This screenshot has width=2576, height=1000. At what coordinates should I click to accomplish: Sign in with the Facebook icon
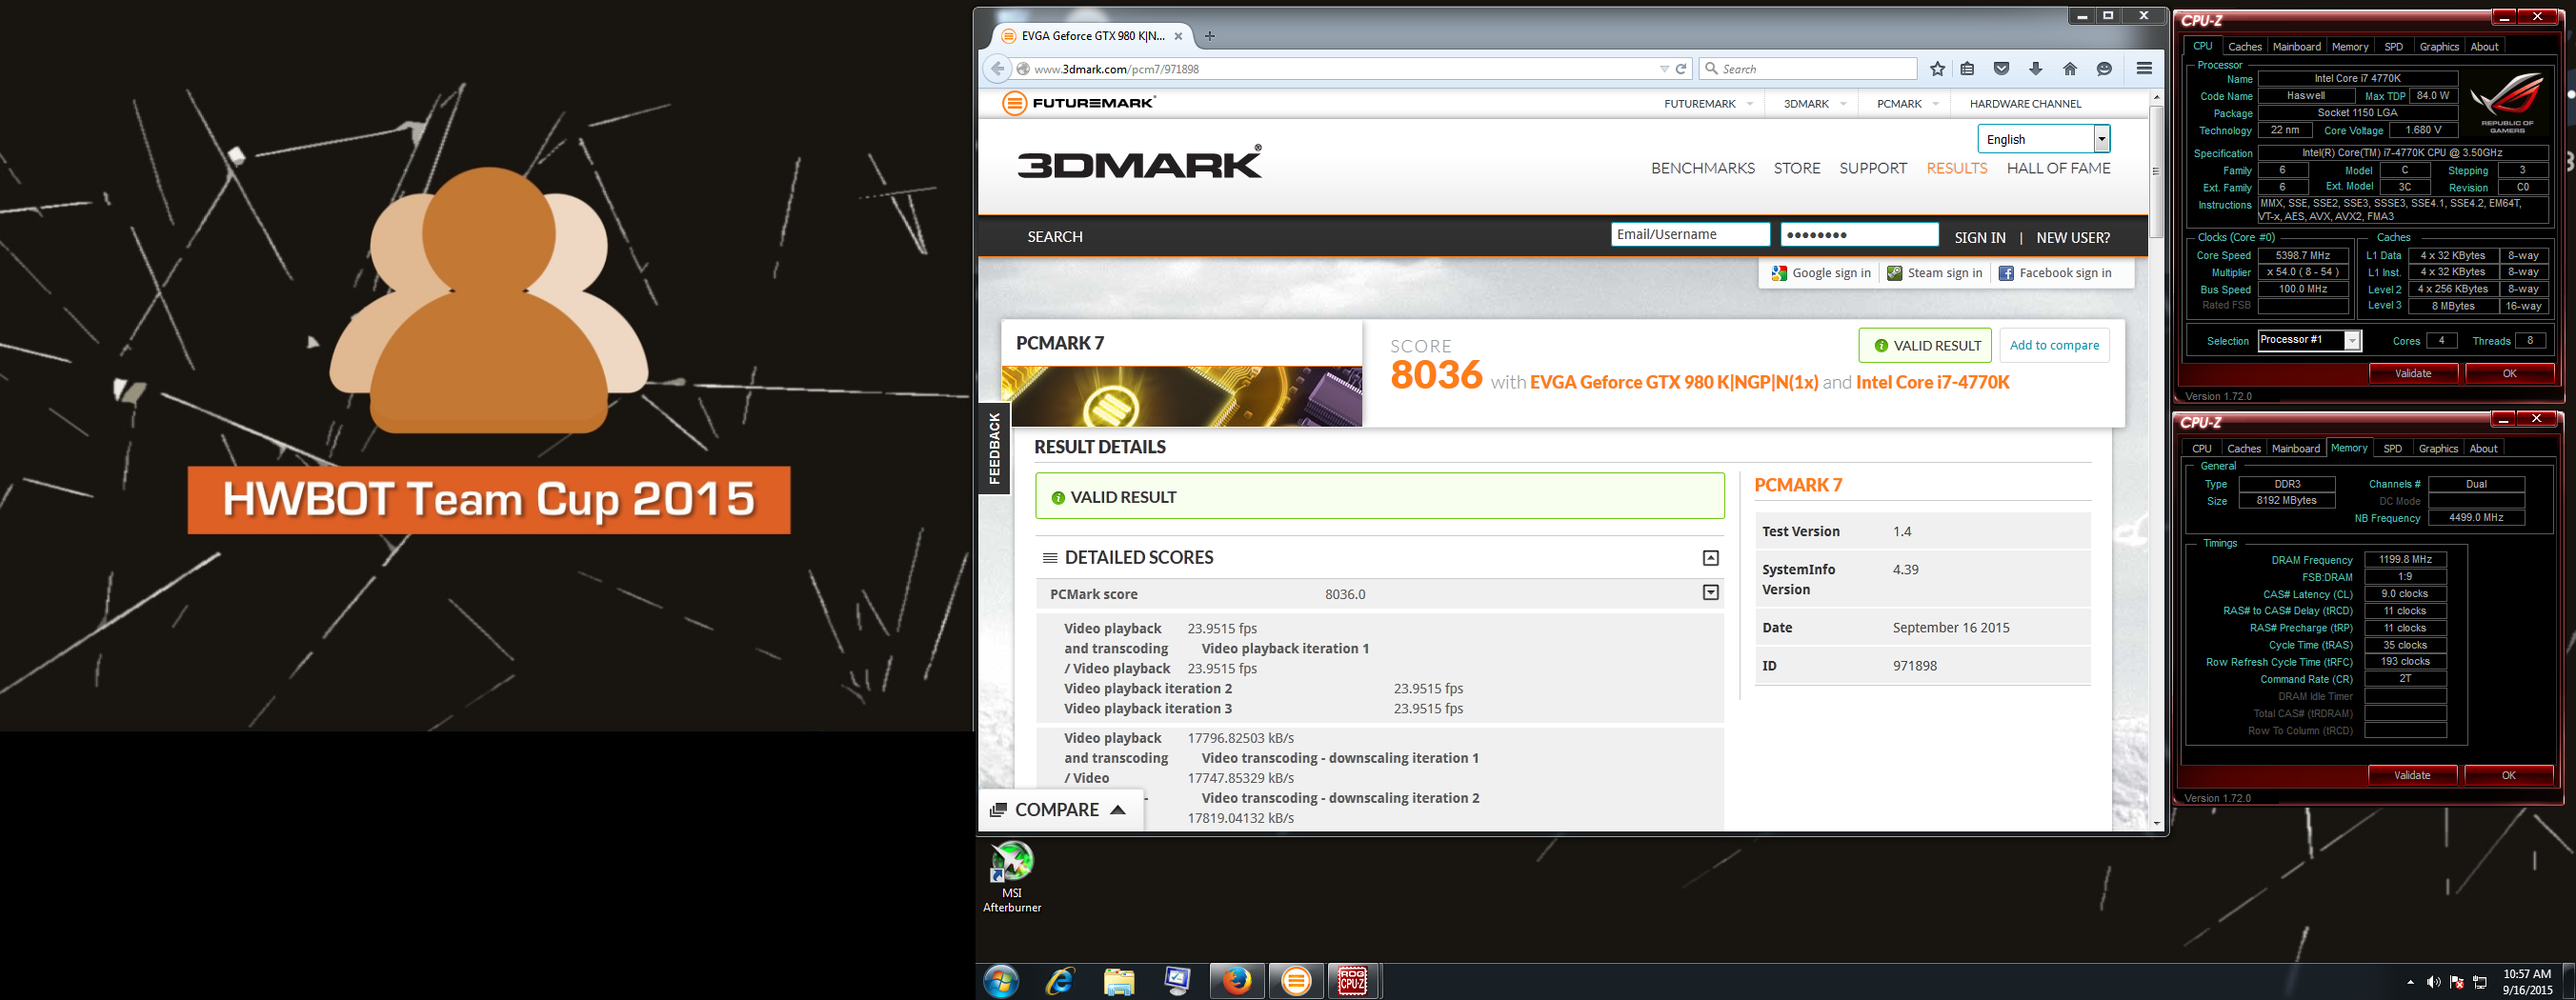2006,273
